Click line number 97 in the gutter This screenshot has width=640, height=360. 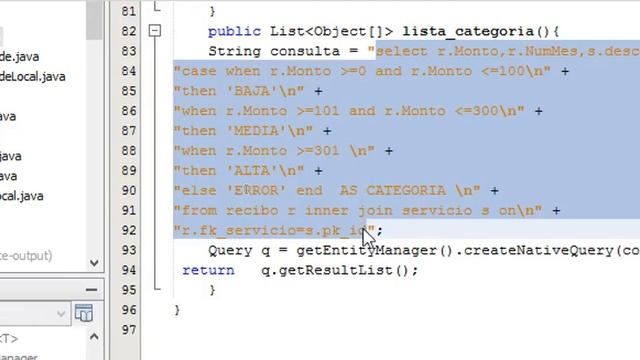[129, 330]
